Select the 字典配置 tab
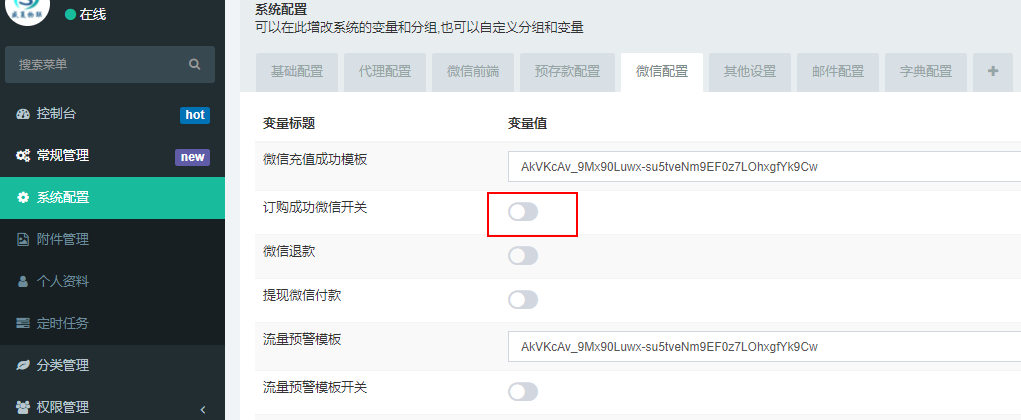Screen dimensions: 1021x420 pyautogui.click(x=926, y=72)
